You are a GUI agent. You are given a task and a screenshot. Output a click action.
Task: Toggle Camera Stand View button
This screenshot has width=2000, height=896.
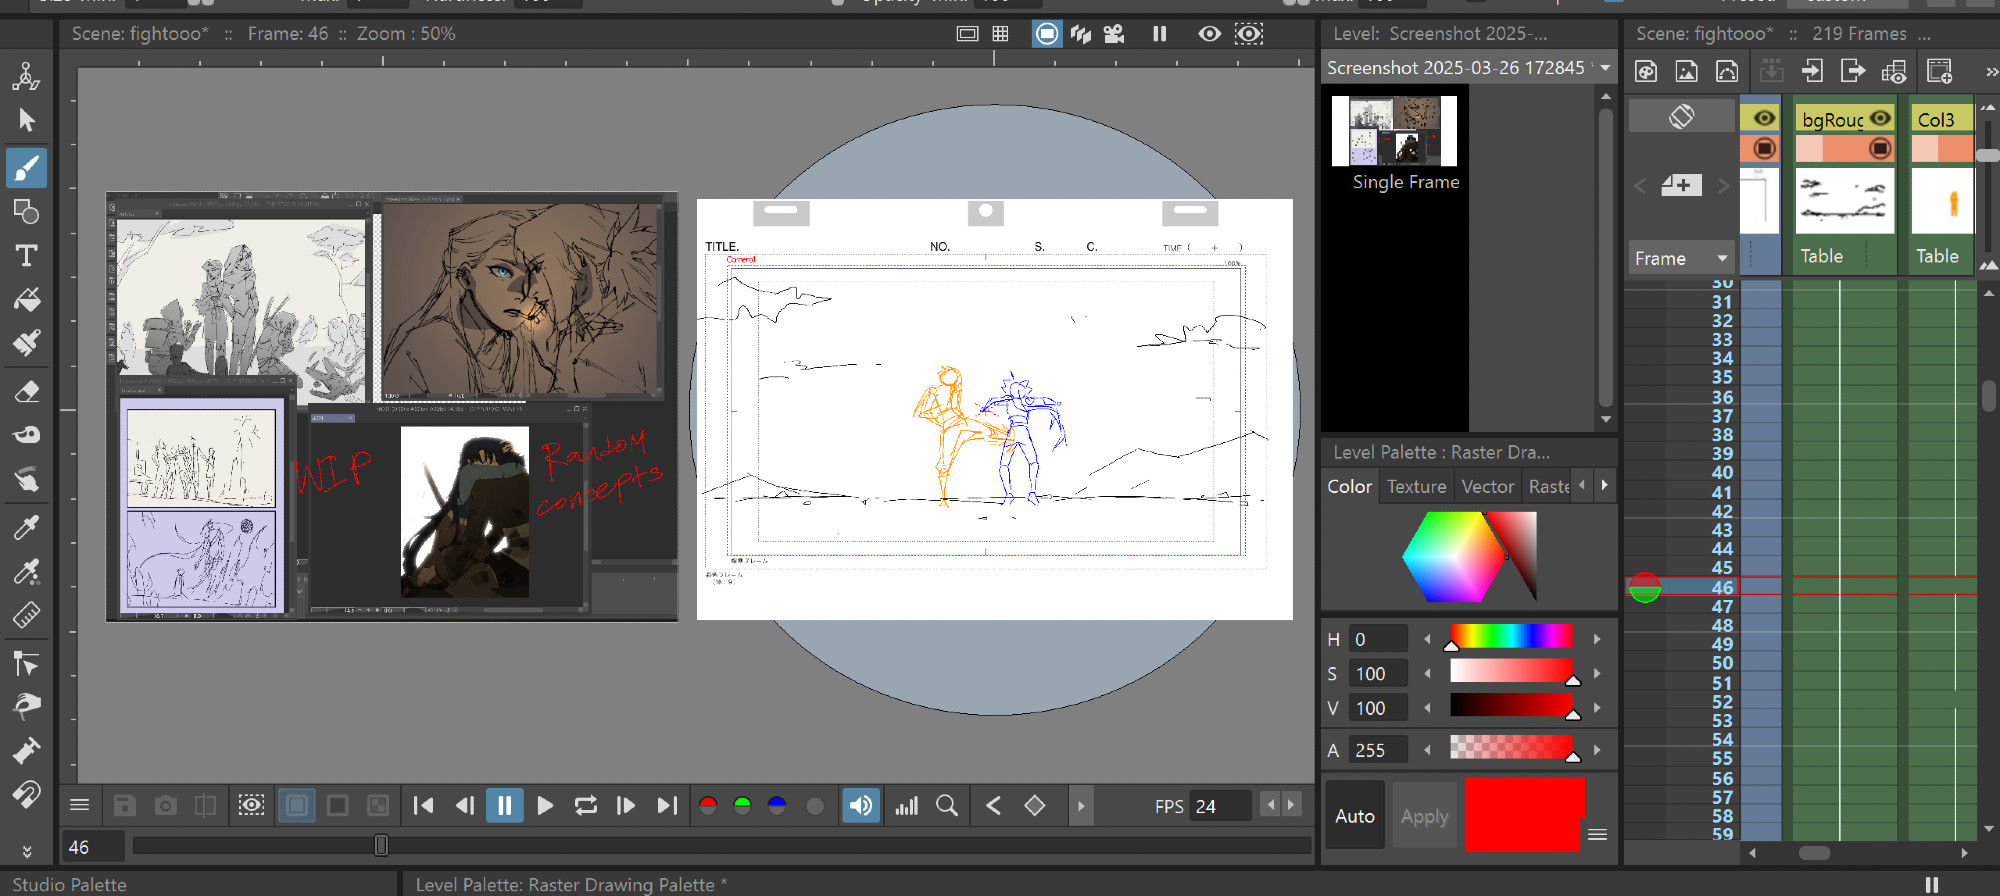coord(1047,34)
